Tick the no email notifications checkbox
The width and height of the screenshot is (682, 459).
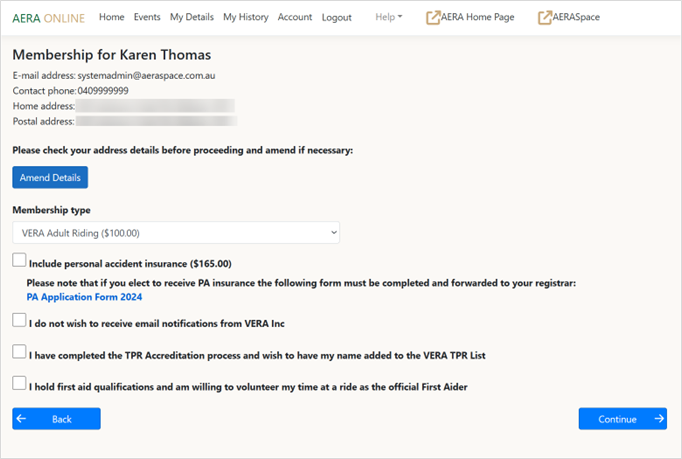[20, 321]
